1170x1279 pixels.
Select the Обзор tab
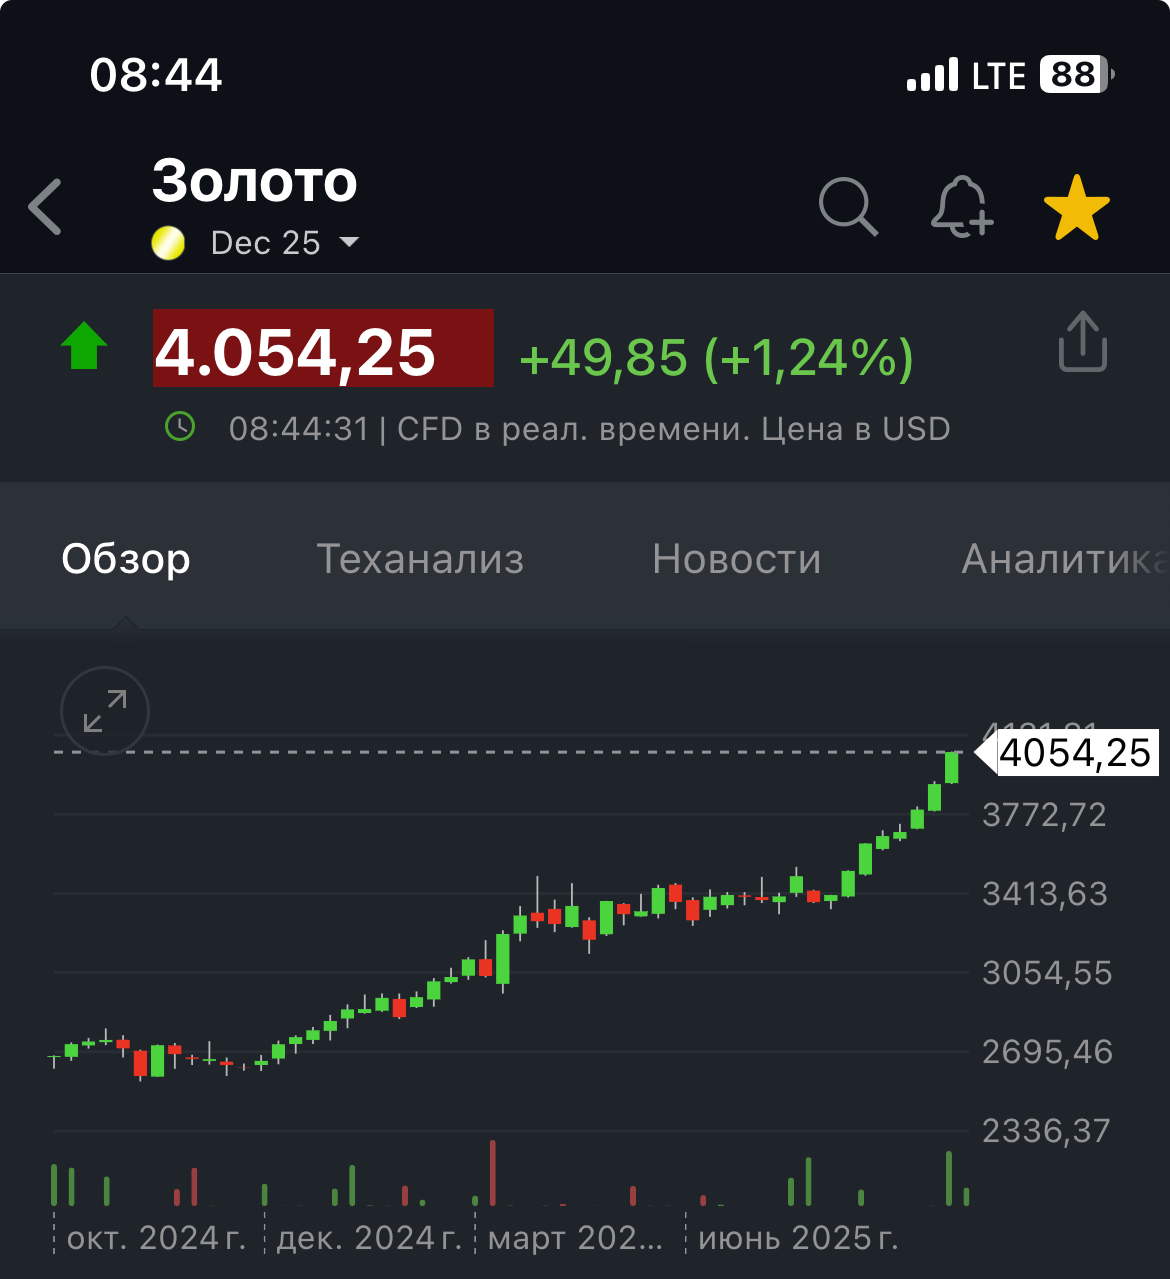126,559
